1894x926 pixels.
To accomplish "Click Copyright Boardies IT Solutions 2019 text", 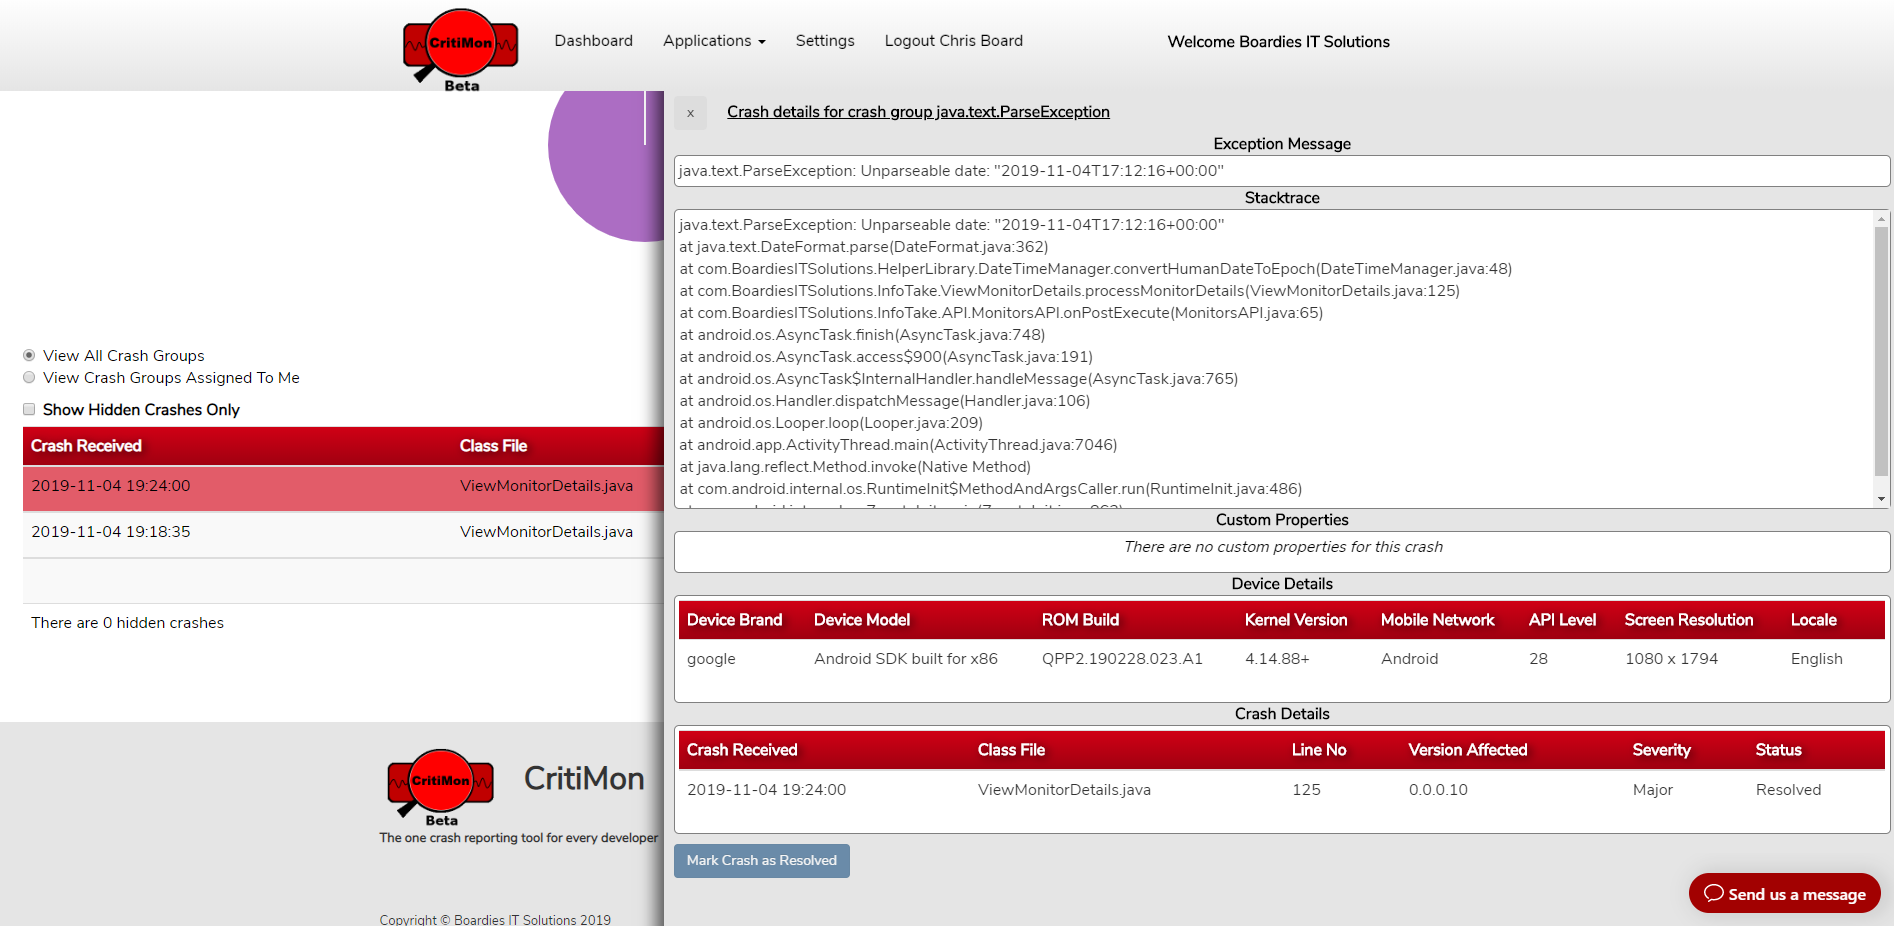I will click(x=495, y=919).
